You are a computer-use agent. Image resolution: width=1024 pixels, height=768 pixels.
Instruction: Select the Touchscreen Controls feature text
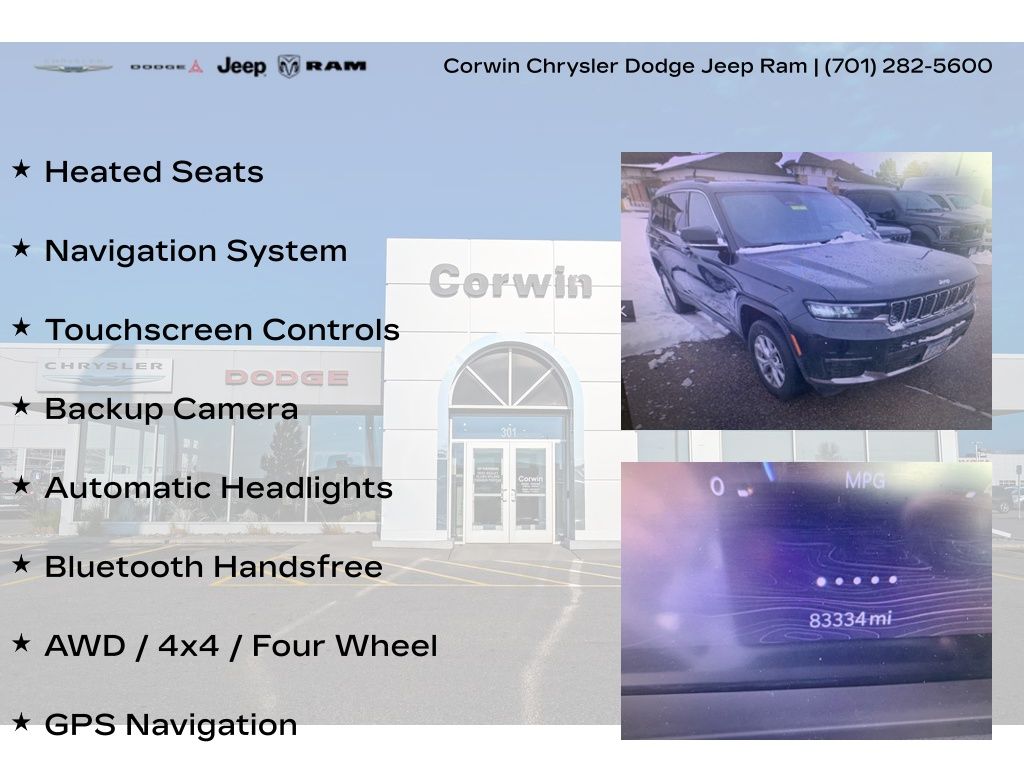point(222,330)
